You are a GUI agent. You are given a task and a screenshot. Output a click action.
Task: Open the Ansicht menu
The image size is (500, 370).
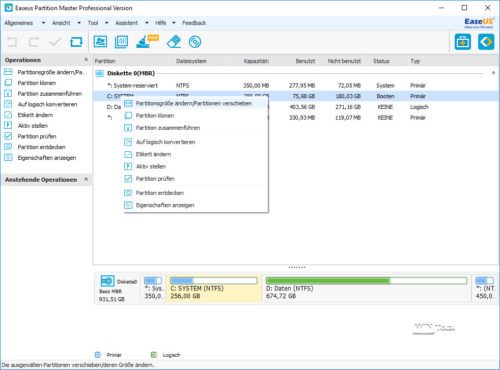(61, 23)
